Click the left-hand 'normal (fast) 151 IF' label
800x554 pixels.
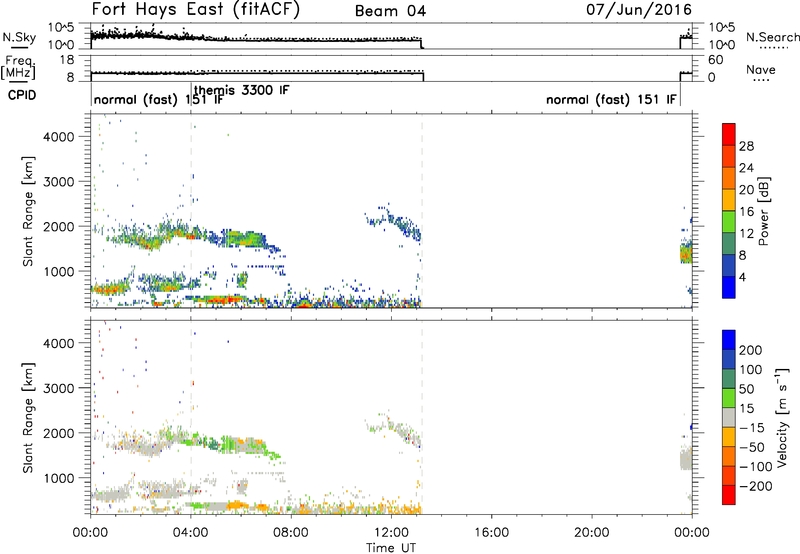pos(159,99)
